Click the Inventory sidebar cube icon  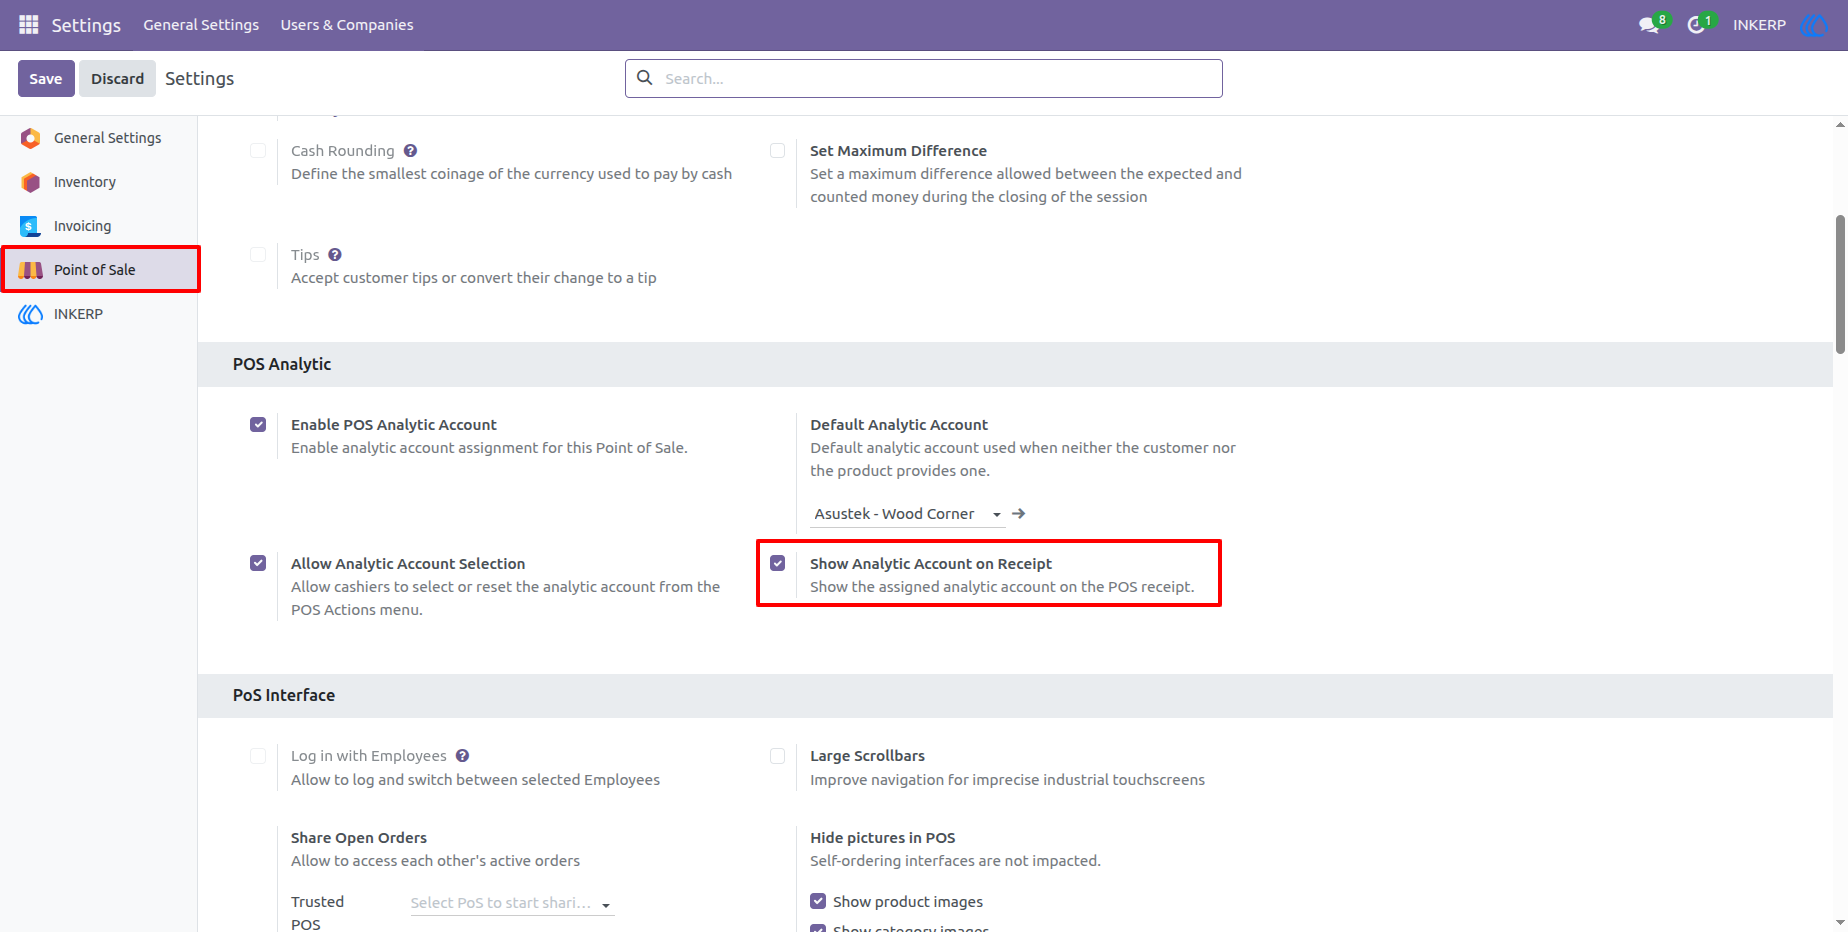tap(31, 182)
